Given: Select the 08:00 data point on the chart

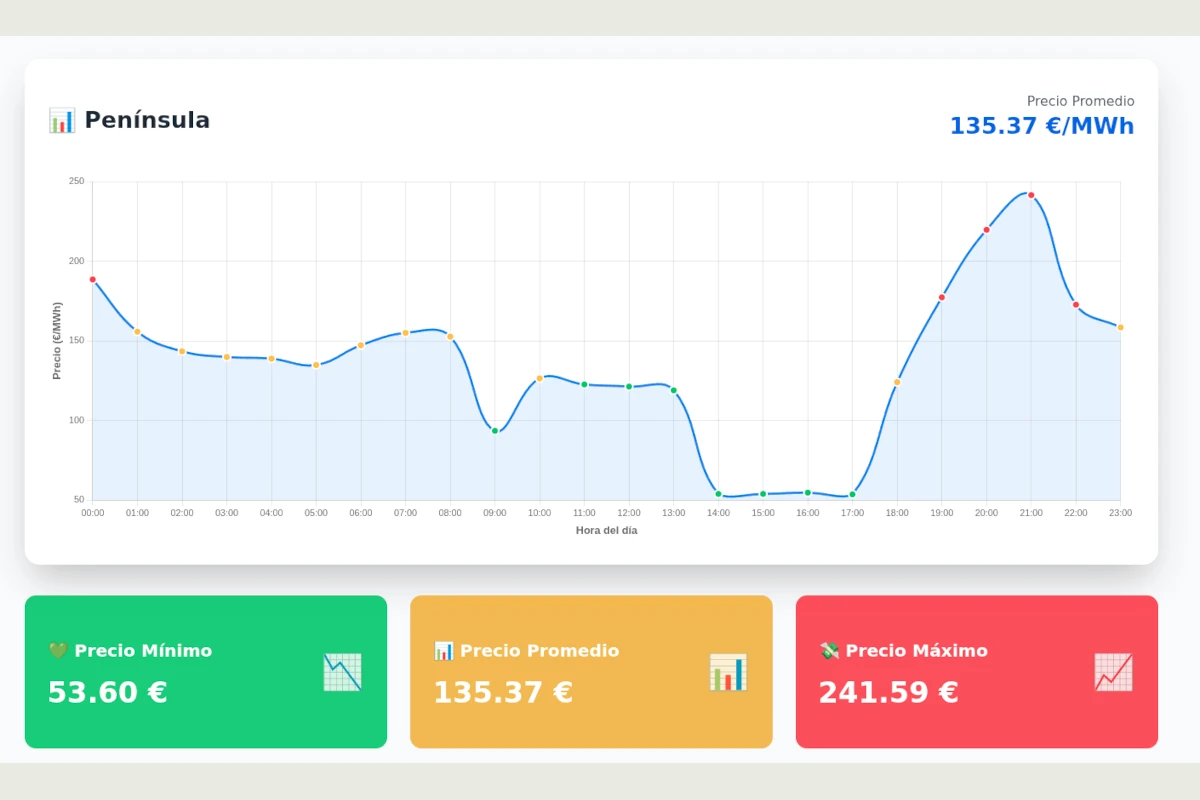Looking at the screenshot, I should (450, 337).
